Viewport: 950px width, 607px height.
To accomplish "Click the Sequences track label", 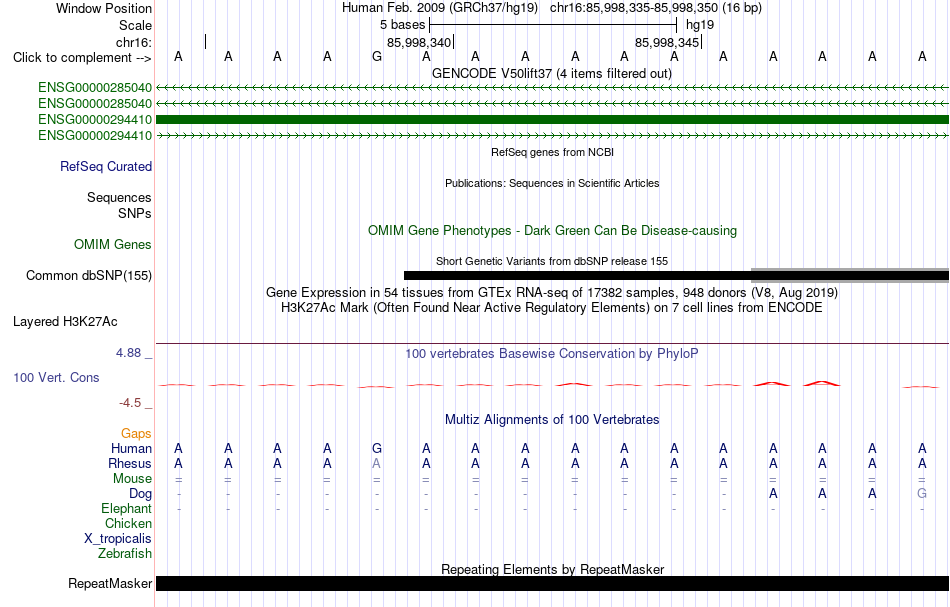I will click(x=119, y=197).
